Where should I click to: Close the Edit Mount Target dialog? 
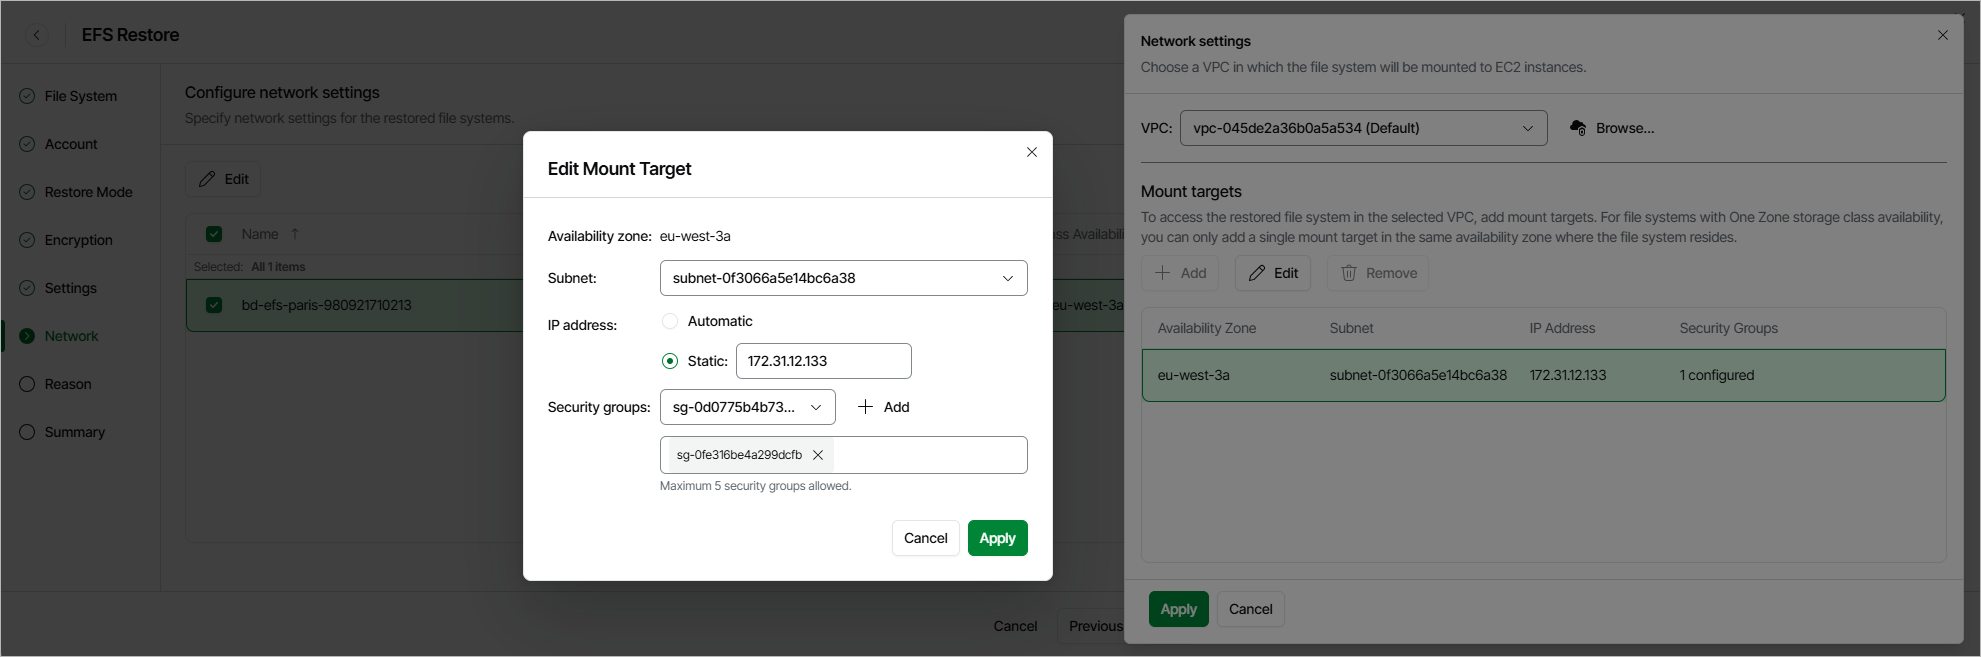click(1032, 152)
